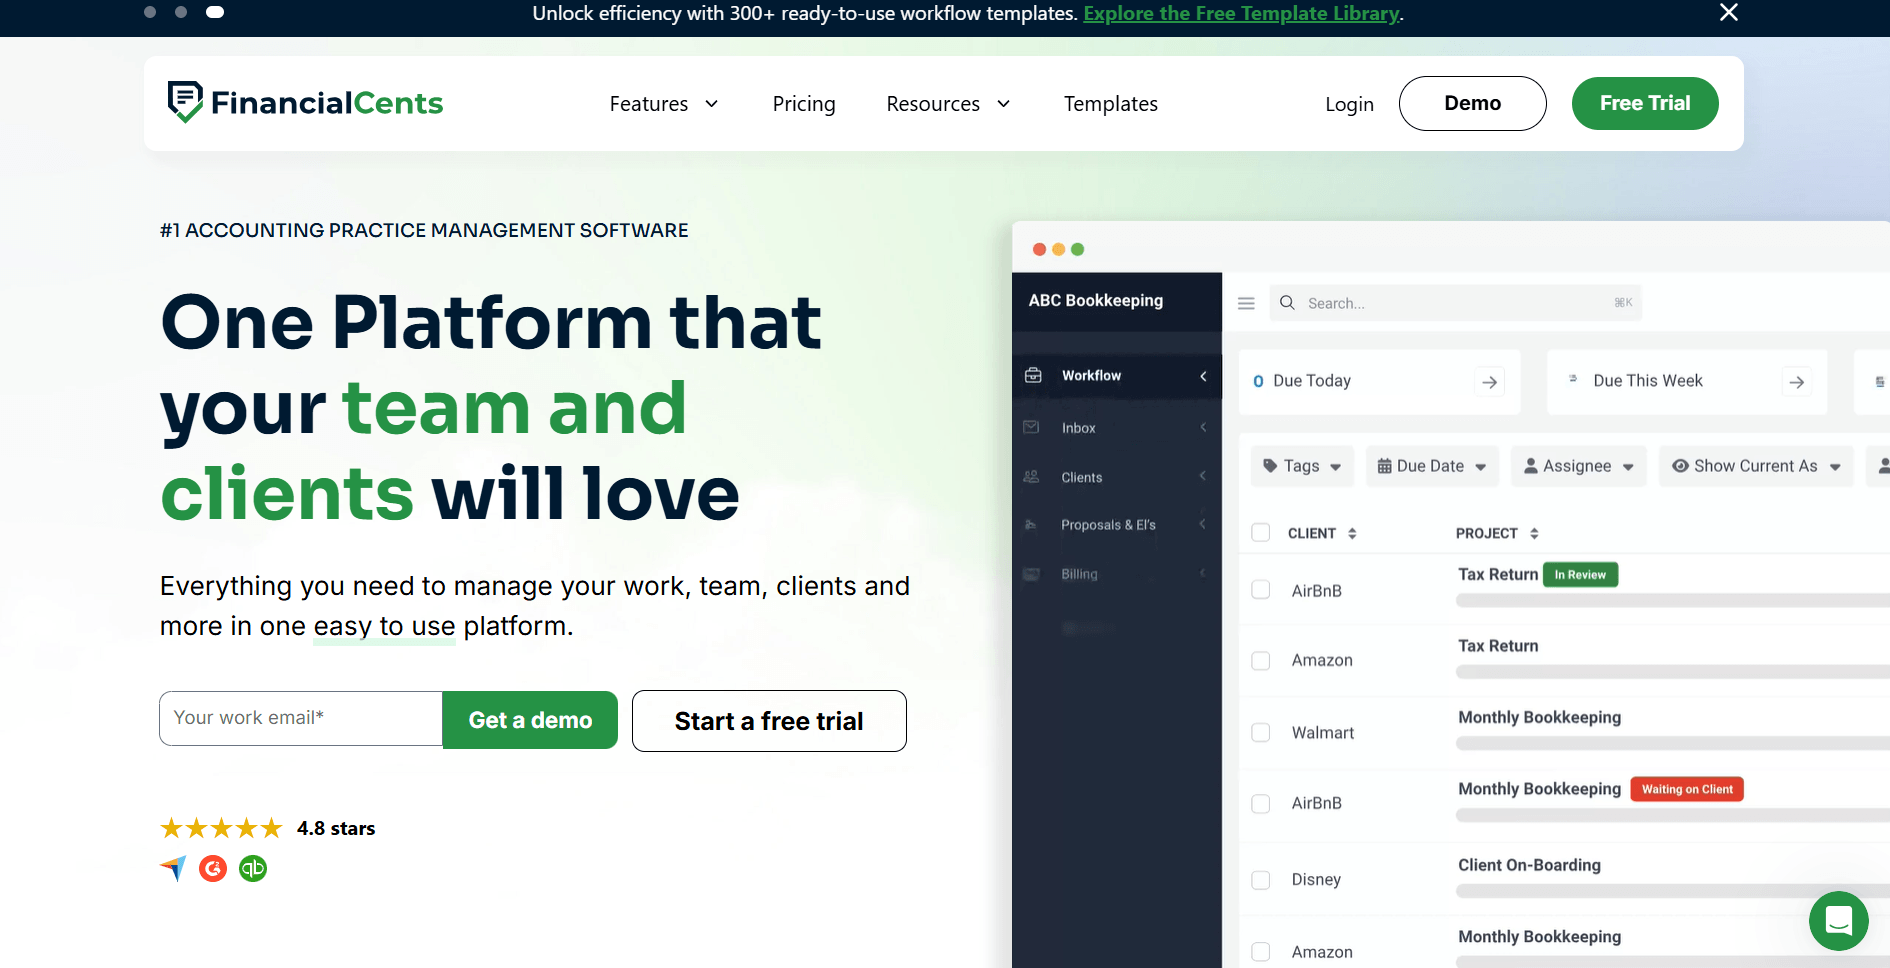This screenshot has width=1890, height=968.
Task: Click the Free Trial button
Action: [x=1645, y=103]
